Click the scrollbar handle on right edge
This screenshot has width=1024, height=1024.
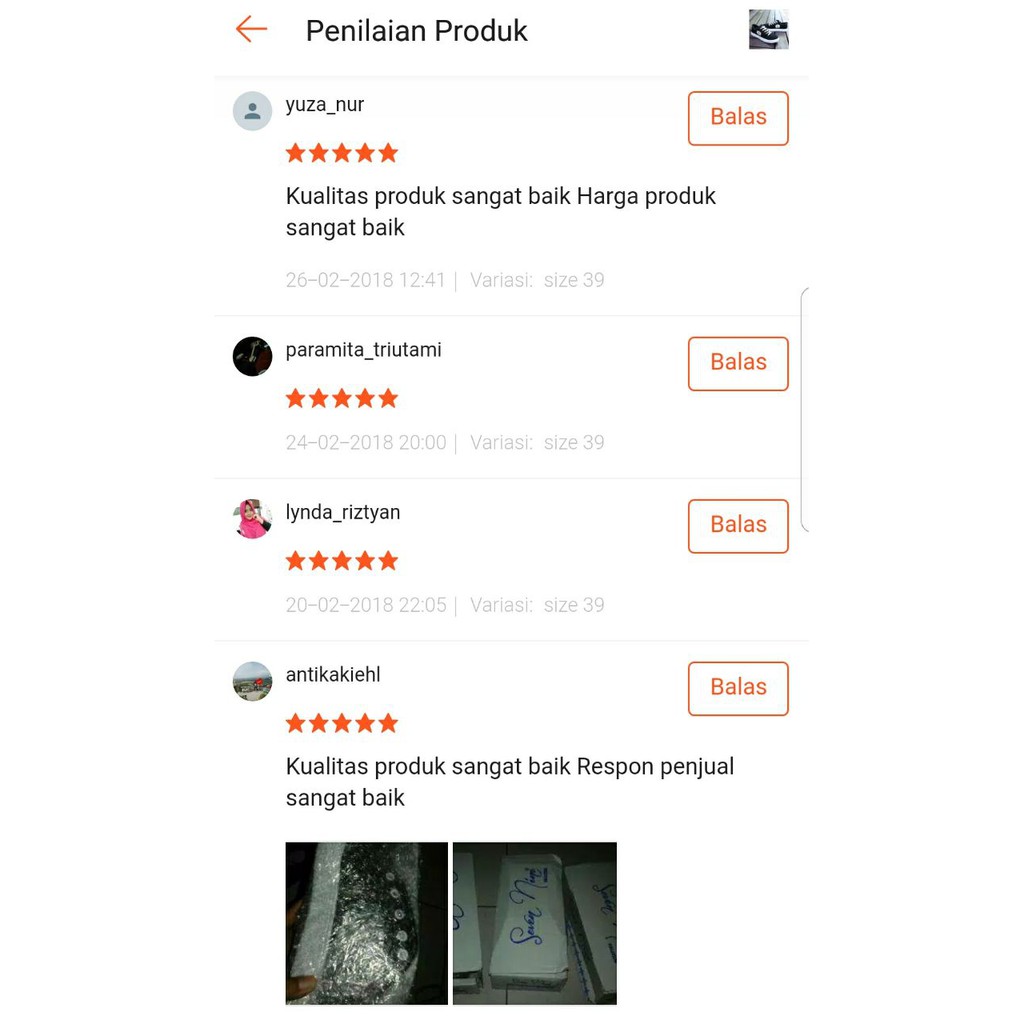(805, 409)
